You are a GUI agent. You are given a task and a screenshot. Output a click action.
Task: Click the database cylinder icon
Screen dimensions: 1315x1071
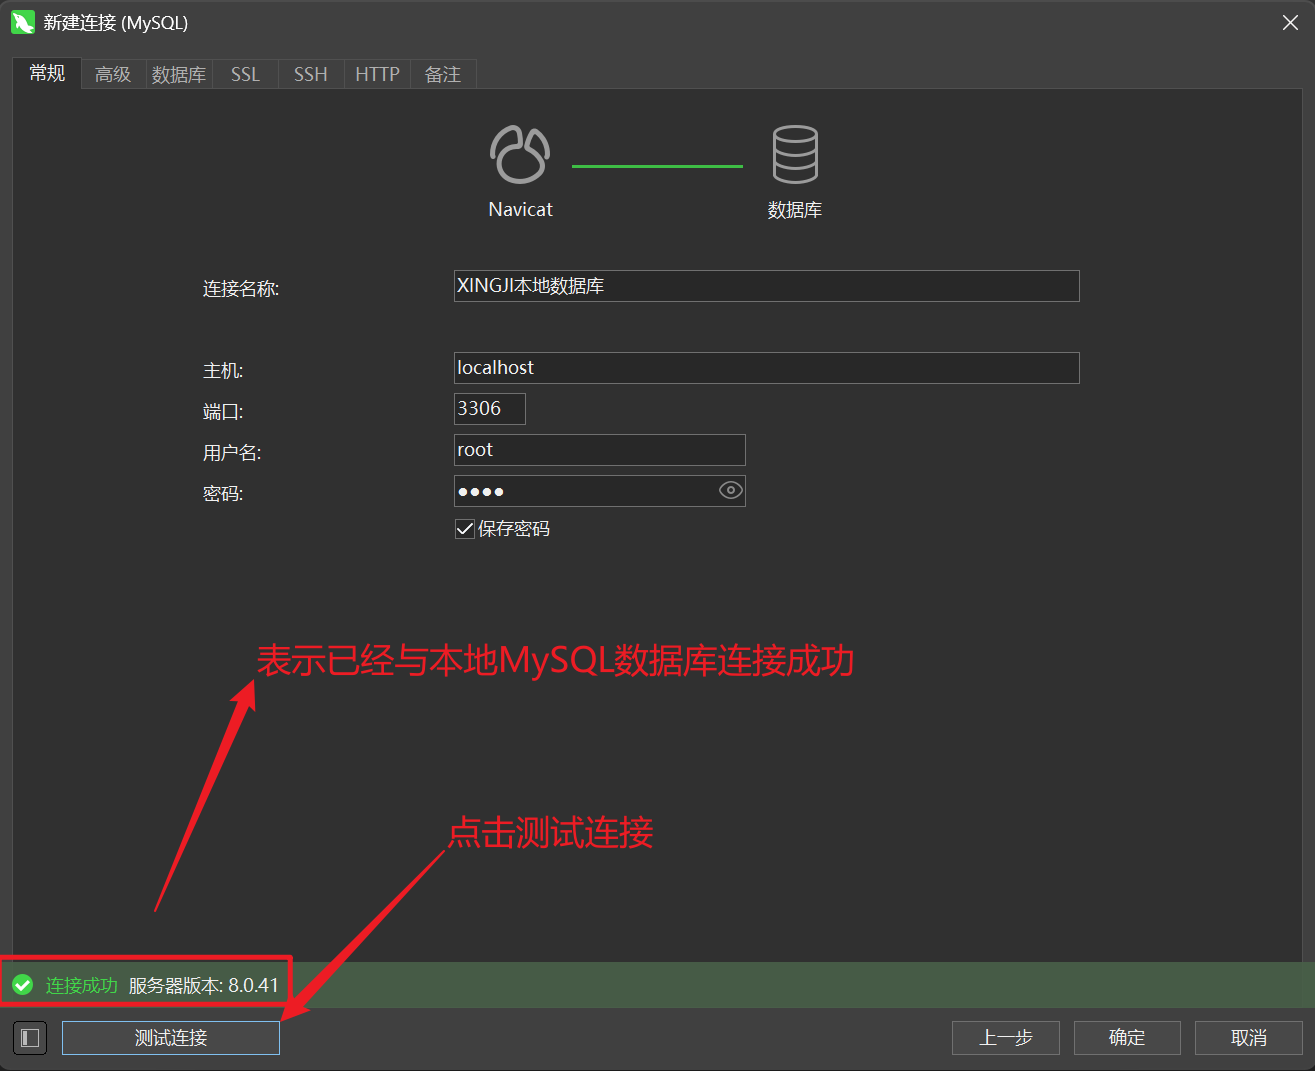(x=795, y=155)
